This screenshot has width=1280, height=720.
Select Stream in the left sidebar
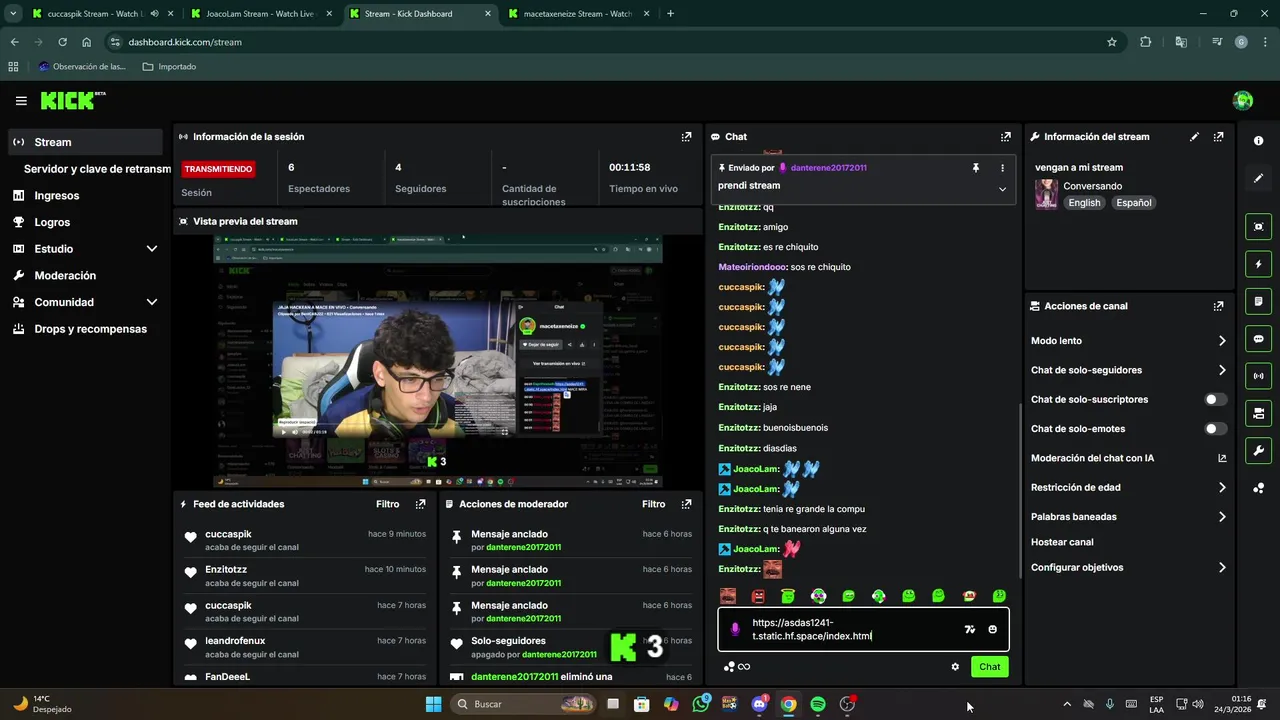86,142
